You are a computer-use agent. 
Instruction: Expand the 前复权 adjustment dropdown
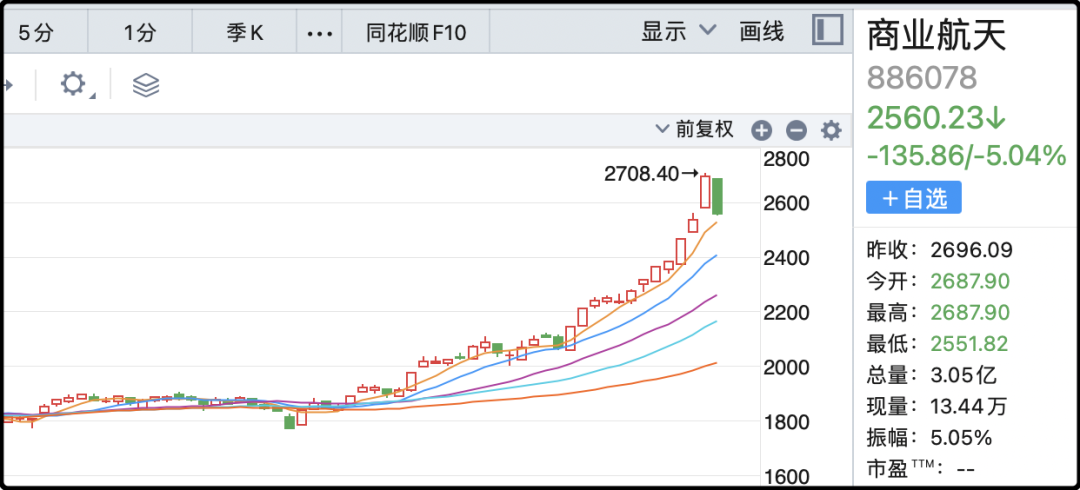(695, 129)
